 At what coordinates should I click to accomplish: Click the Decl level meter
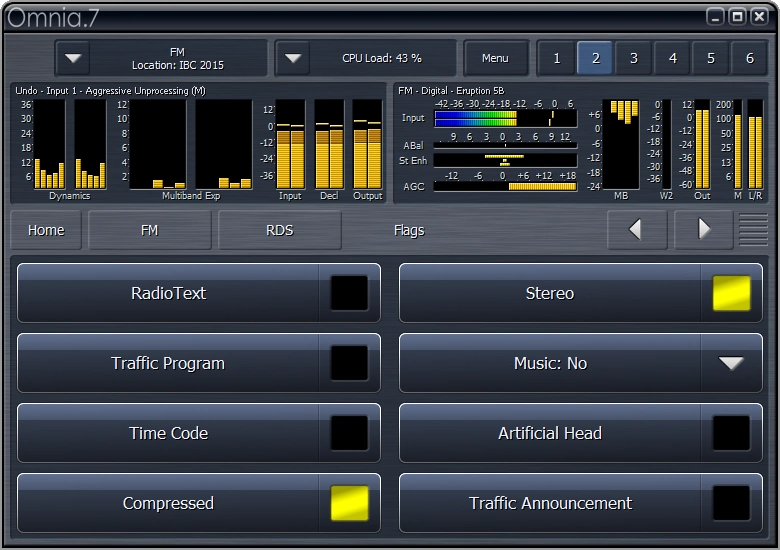click(329, 144)
